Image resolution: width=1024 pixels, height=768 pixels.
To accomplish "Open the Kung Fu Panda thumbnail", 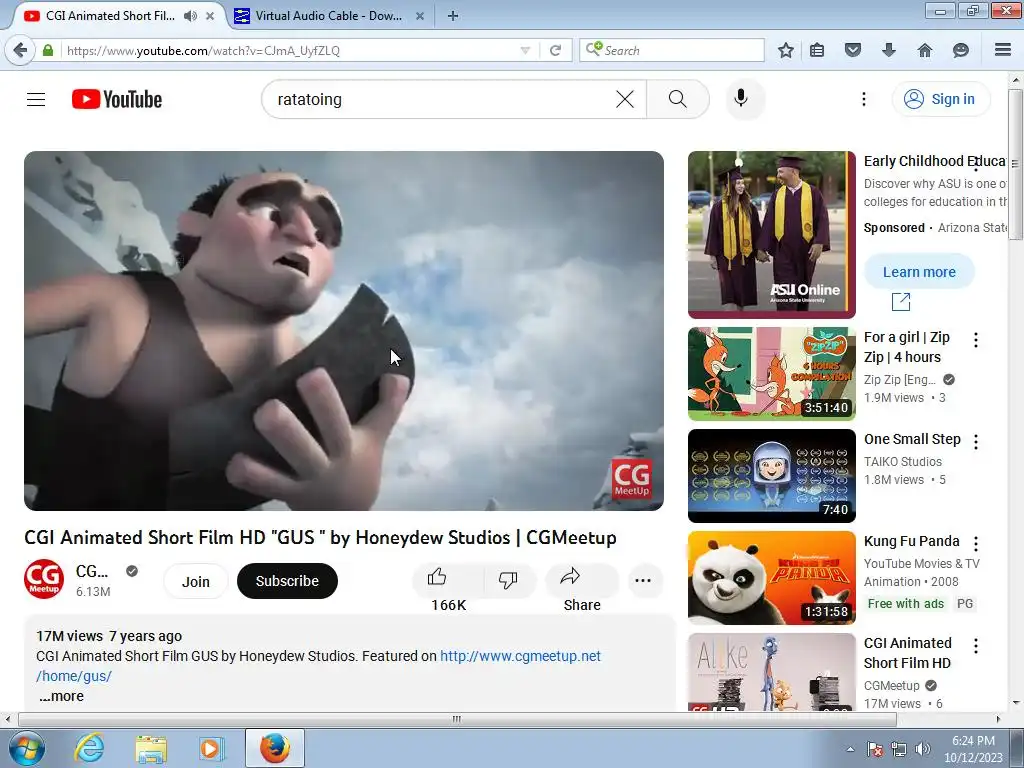I will 771,577.
